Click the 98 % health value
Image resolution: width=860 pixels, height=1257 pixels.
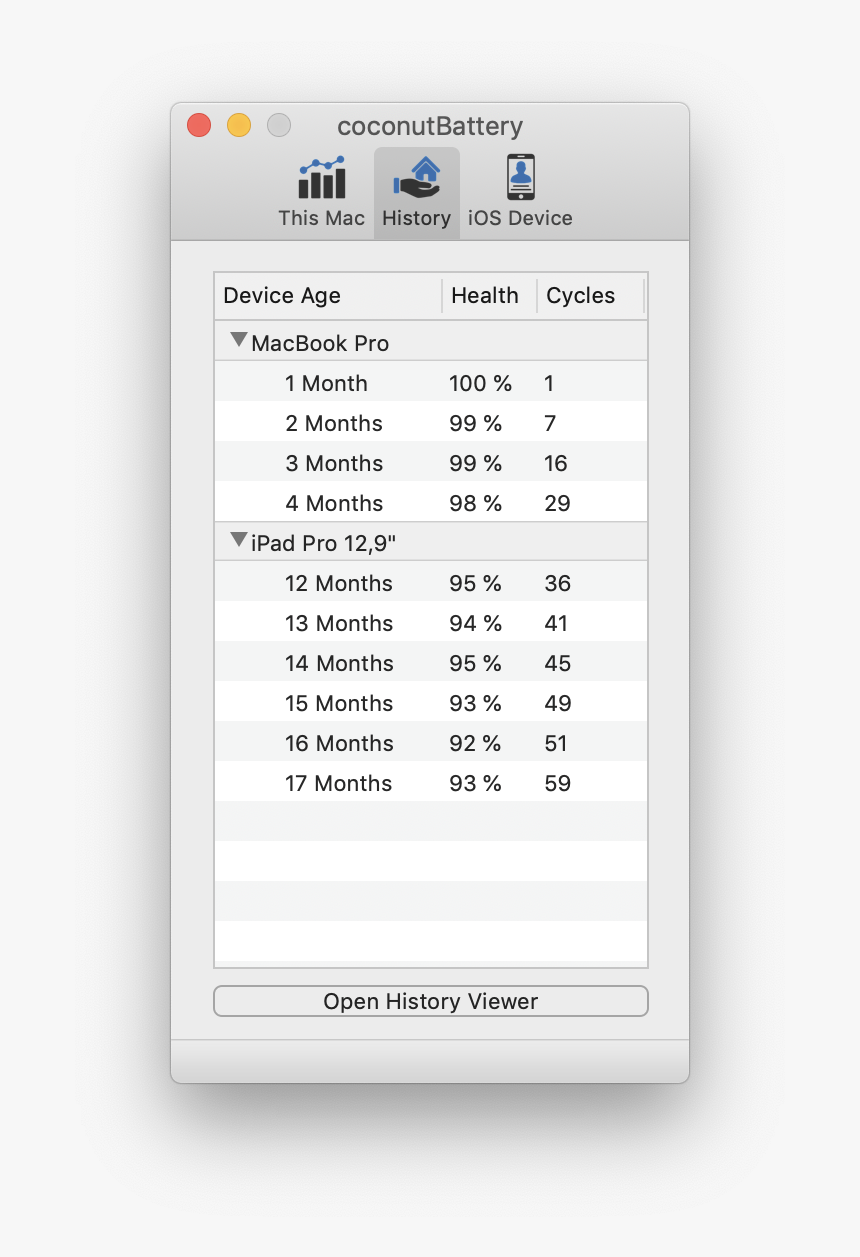coord(475,503)
